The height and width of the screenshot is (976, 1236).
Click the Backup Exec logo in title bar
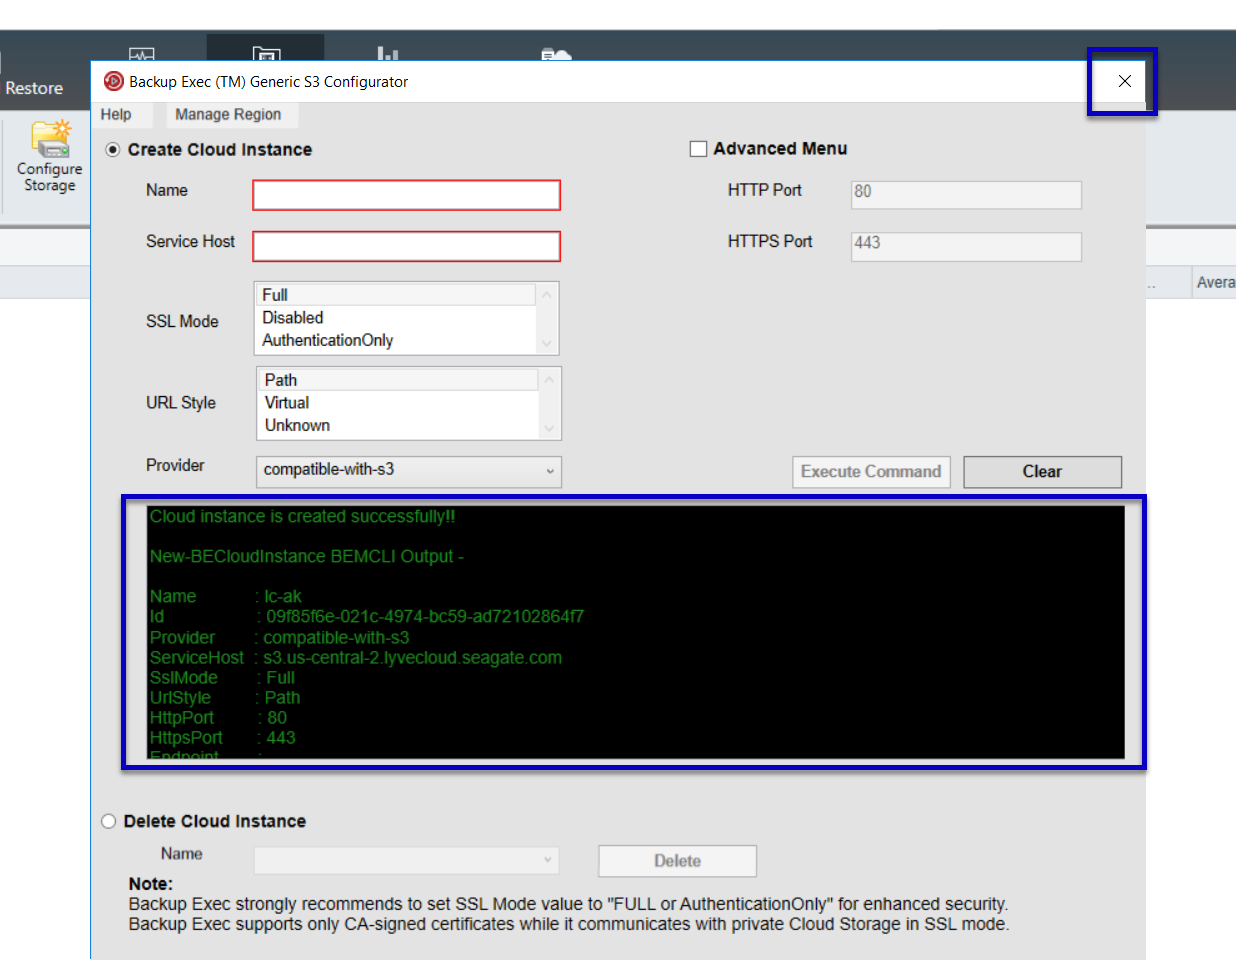114,81
